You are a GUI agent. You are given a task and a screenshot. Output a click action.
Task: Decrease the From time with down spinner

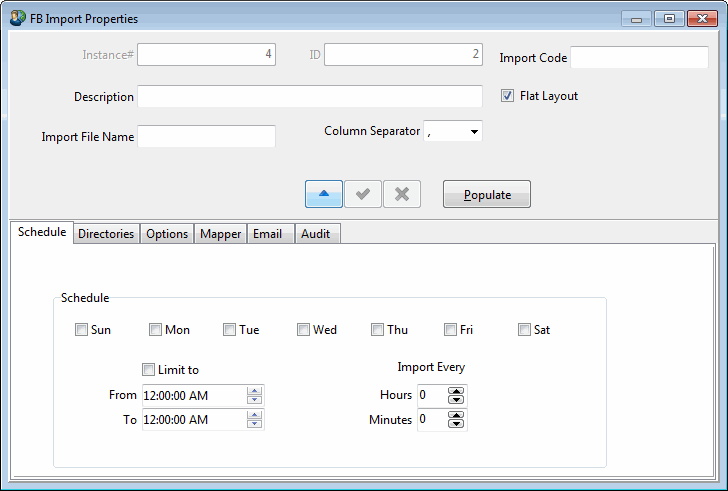click(254, 400)
